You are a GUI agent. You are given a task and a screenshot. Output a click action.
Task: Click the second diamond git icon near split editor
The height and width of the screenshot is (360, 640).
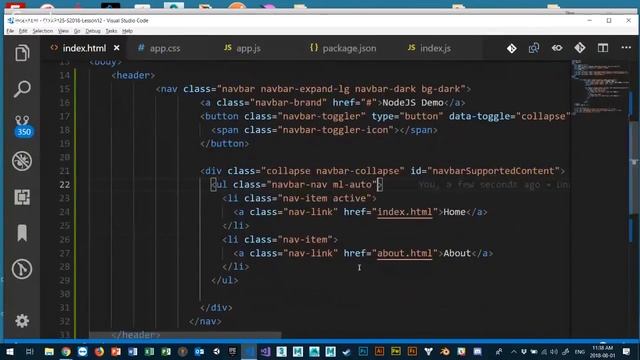580,48
